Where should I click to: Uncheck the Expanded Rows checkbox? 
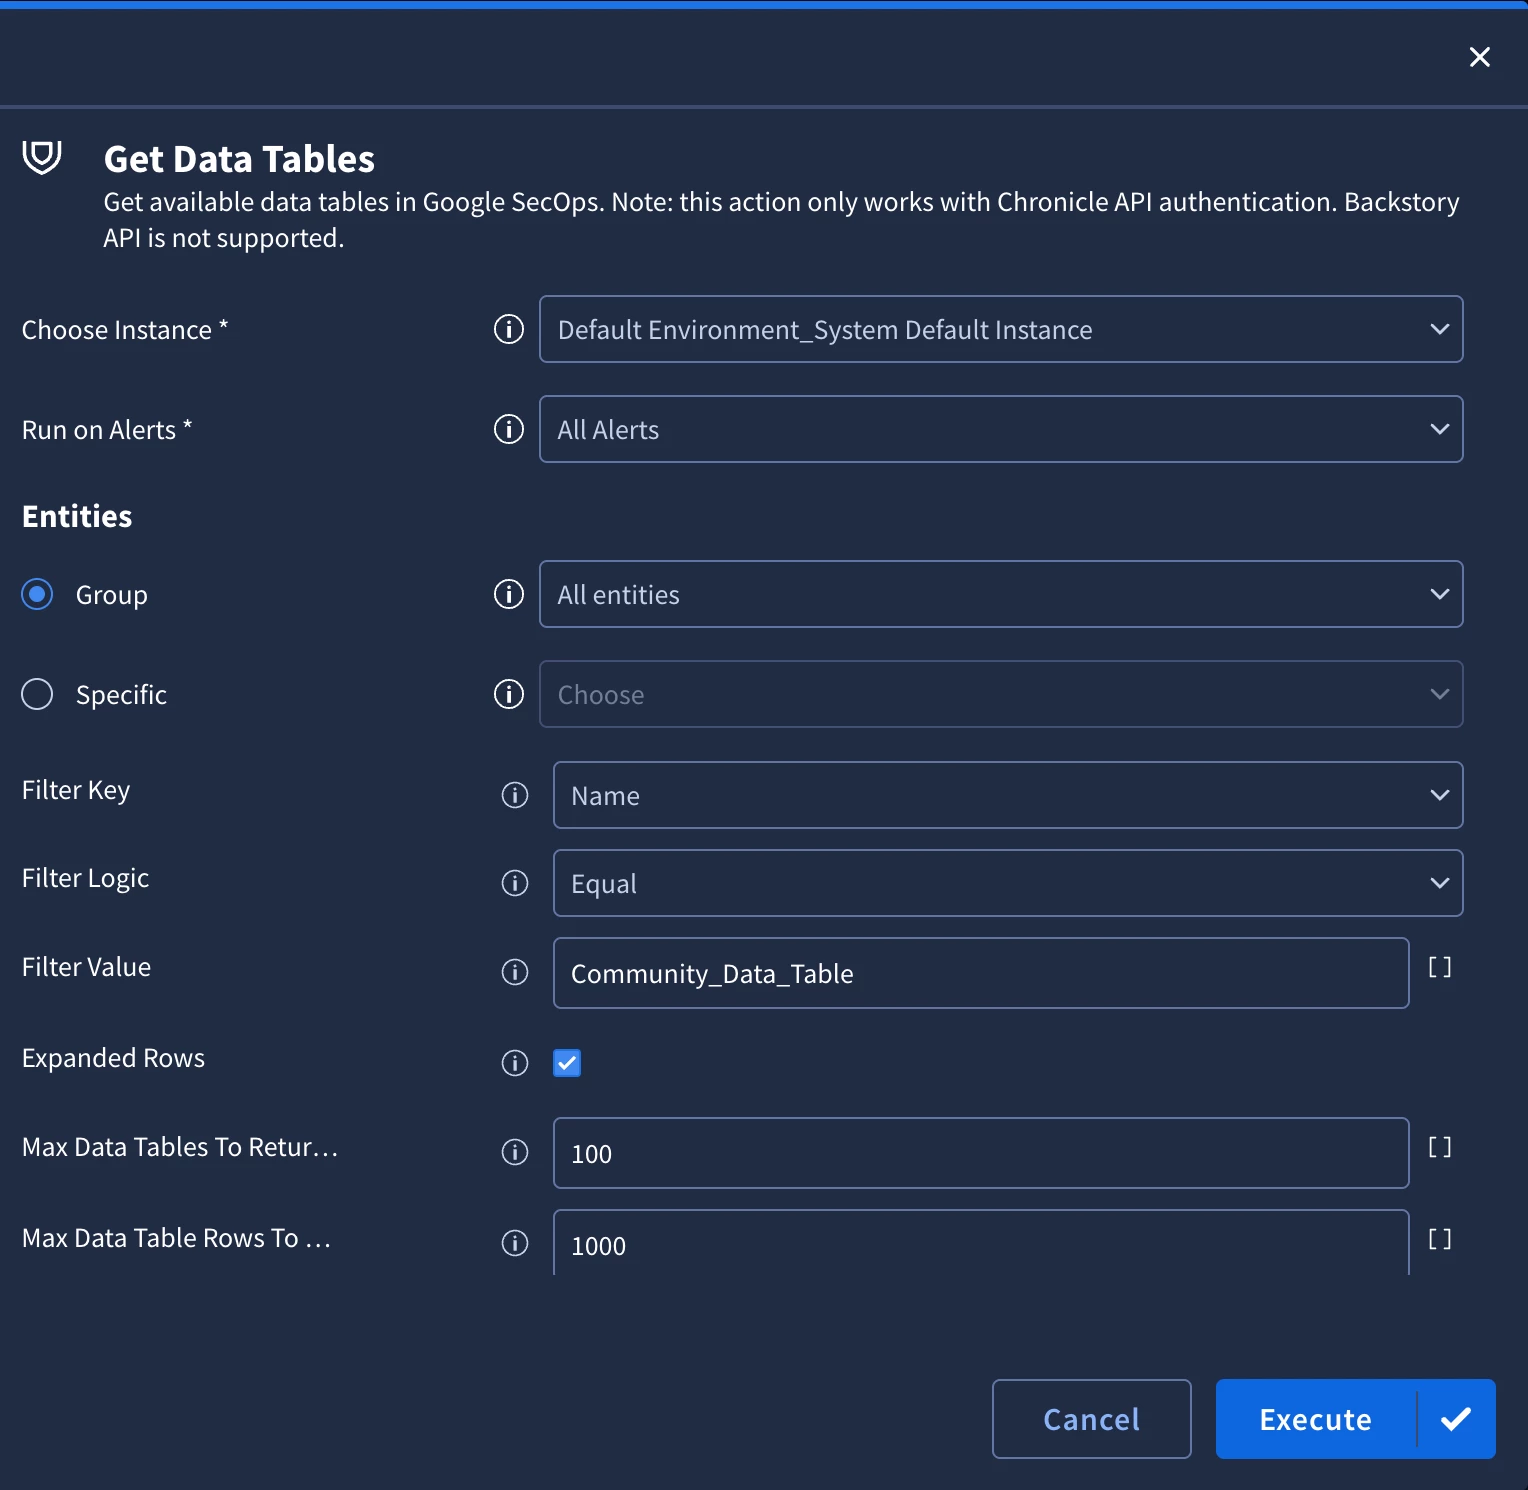(567, 1063)
